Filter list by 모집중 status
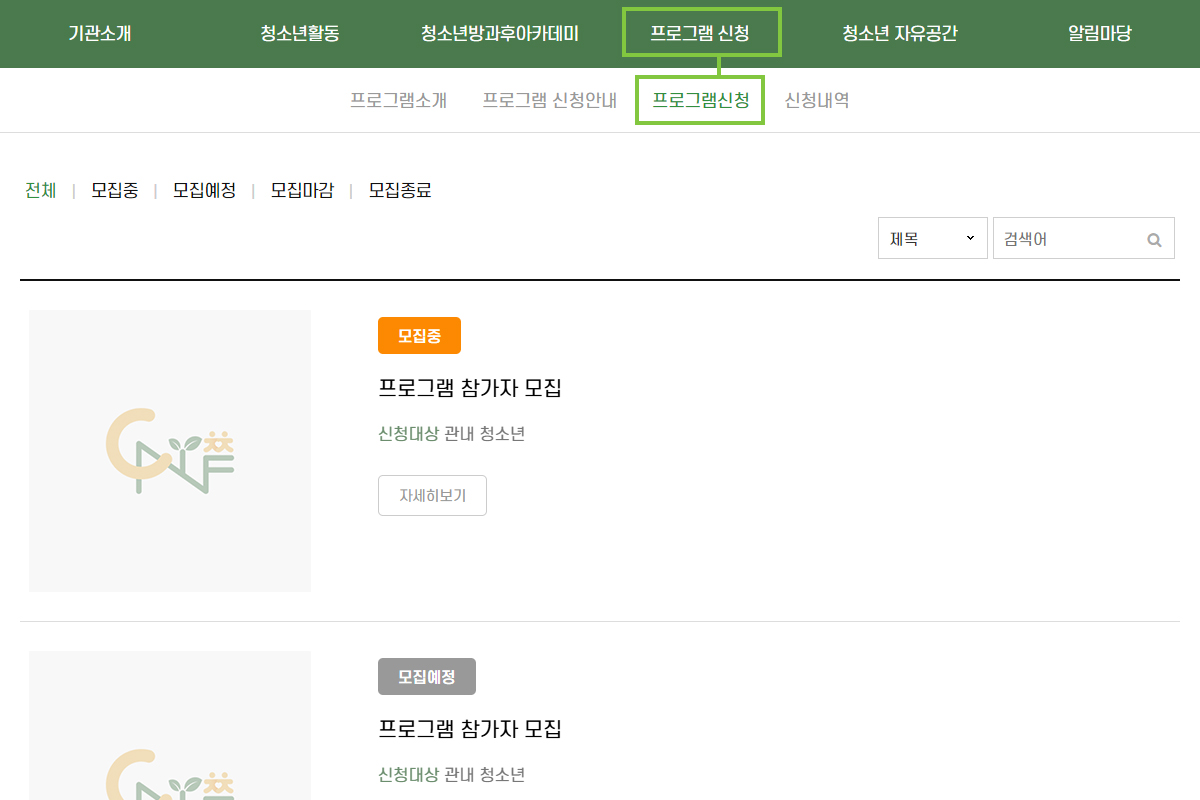1200x800 pixels. 115,190
